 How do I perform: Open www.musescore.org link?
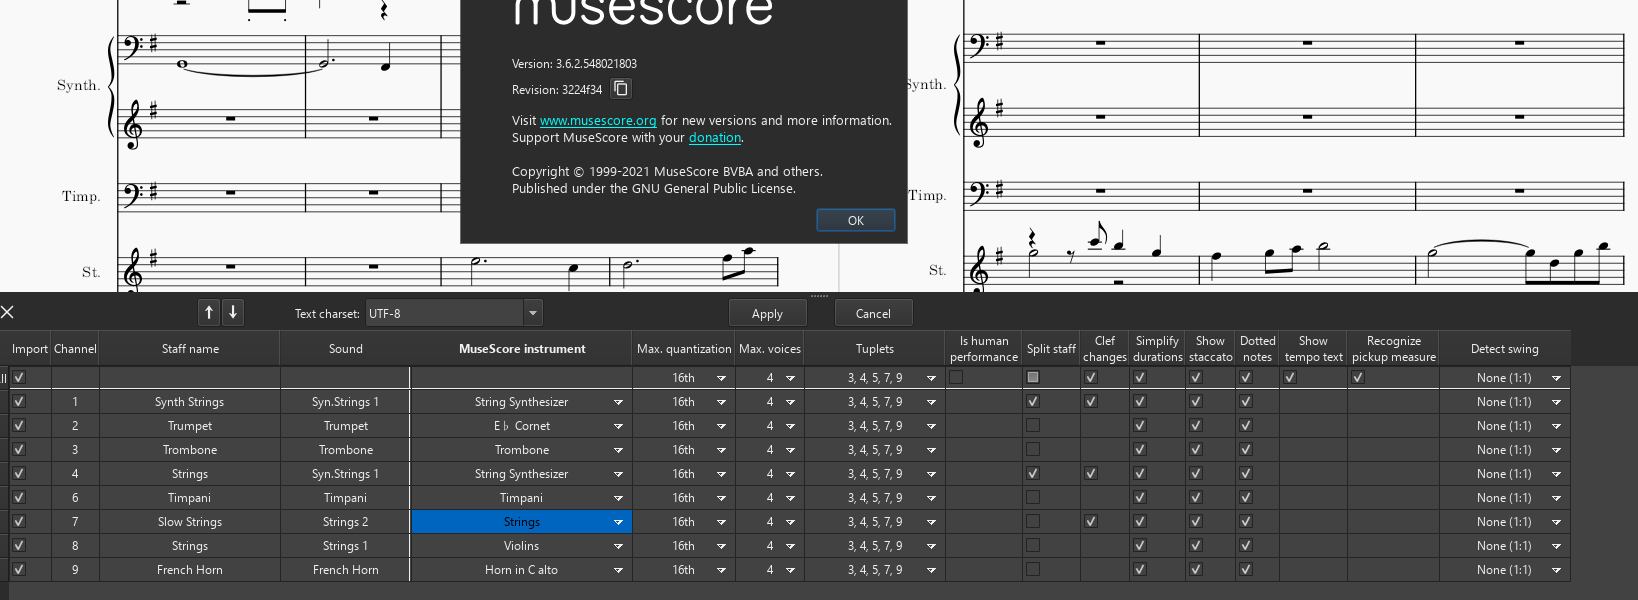[598, 120]
